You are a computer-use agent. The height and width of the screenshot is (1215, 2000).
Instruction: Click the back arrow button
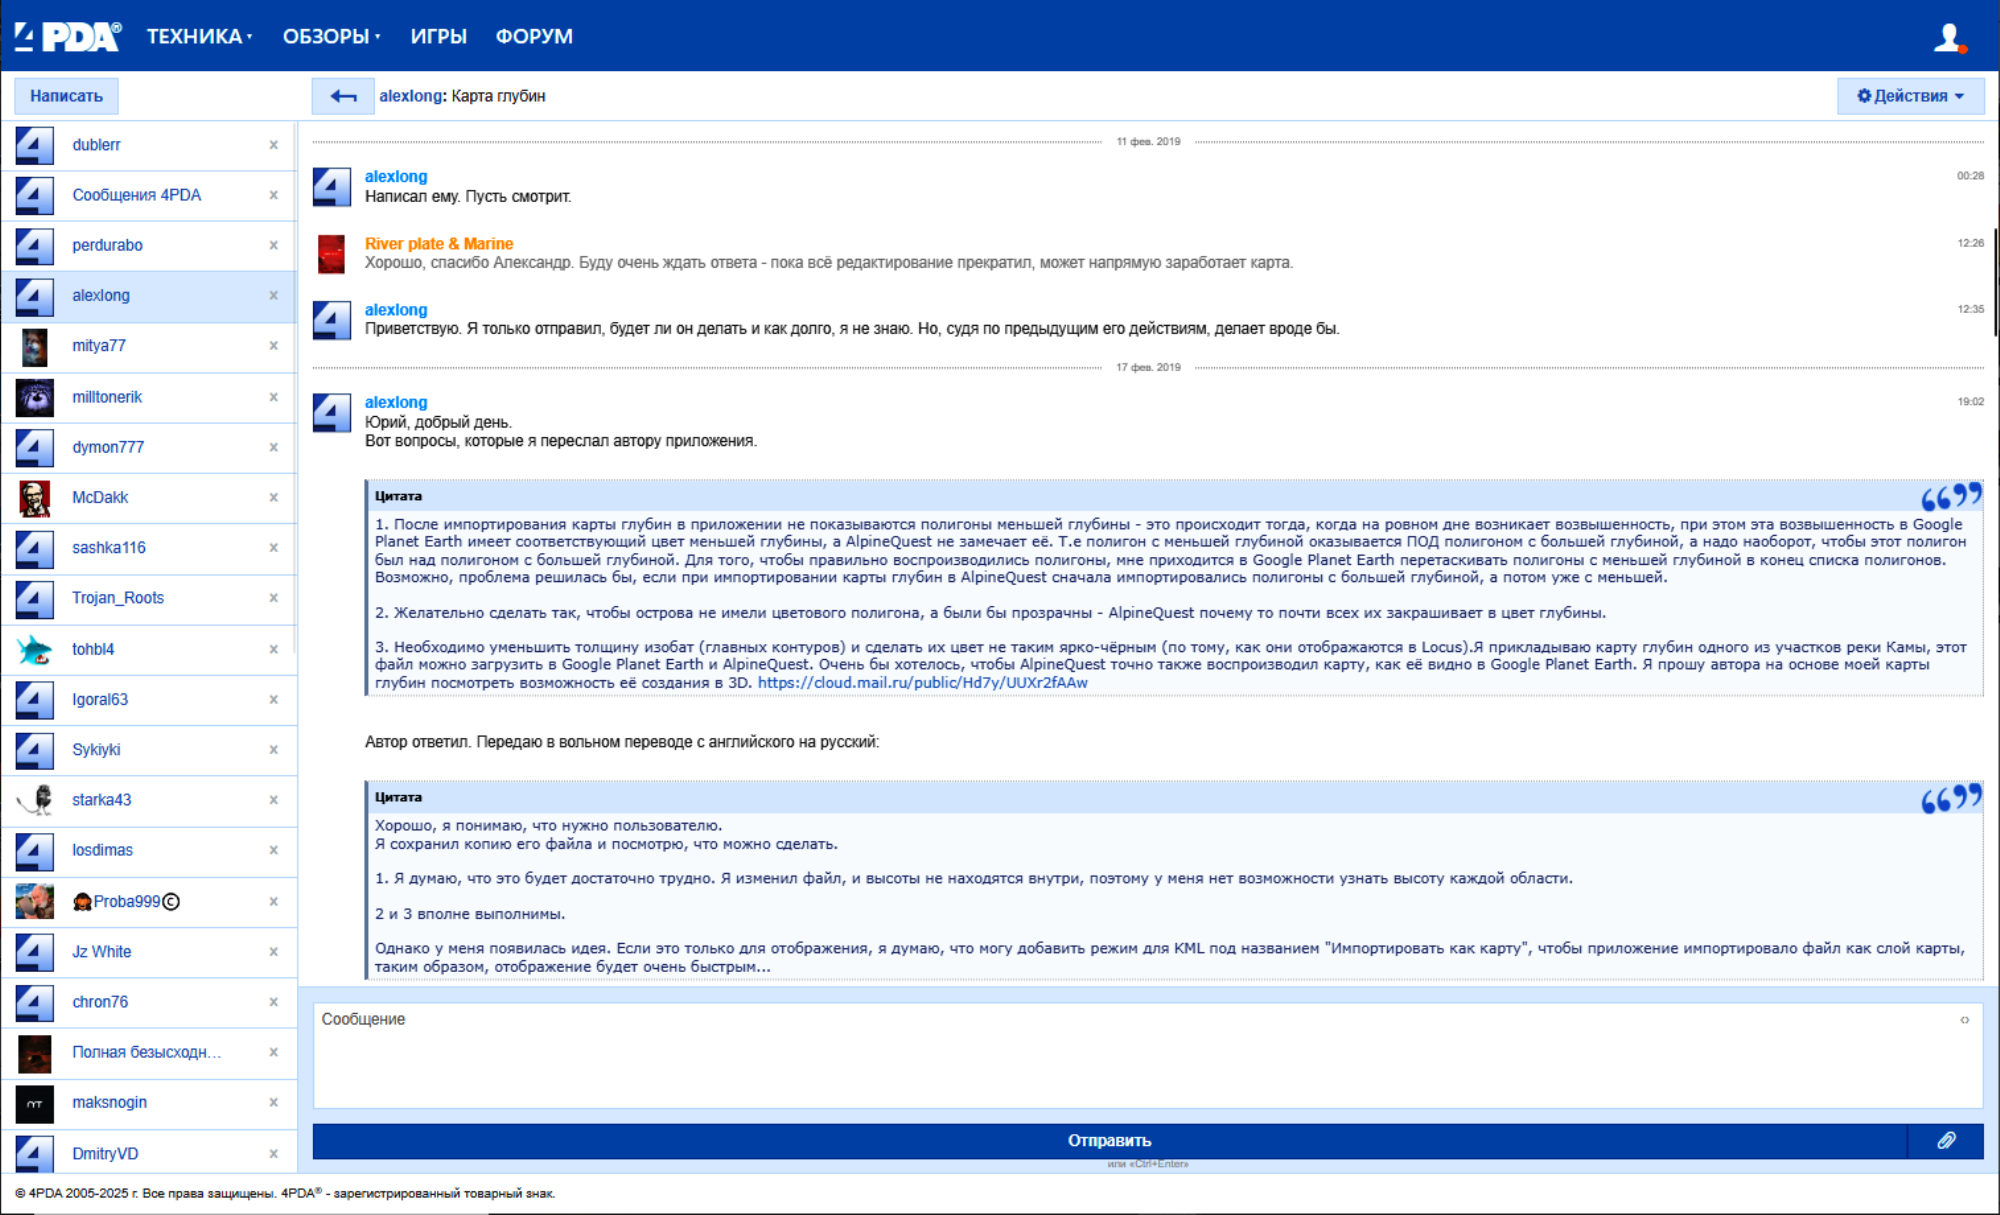[343, 96]
